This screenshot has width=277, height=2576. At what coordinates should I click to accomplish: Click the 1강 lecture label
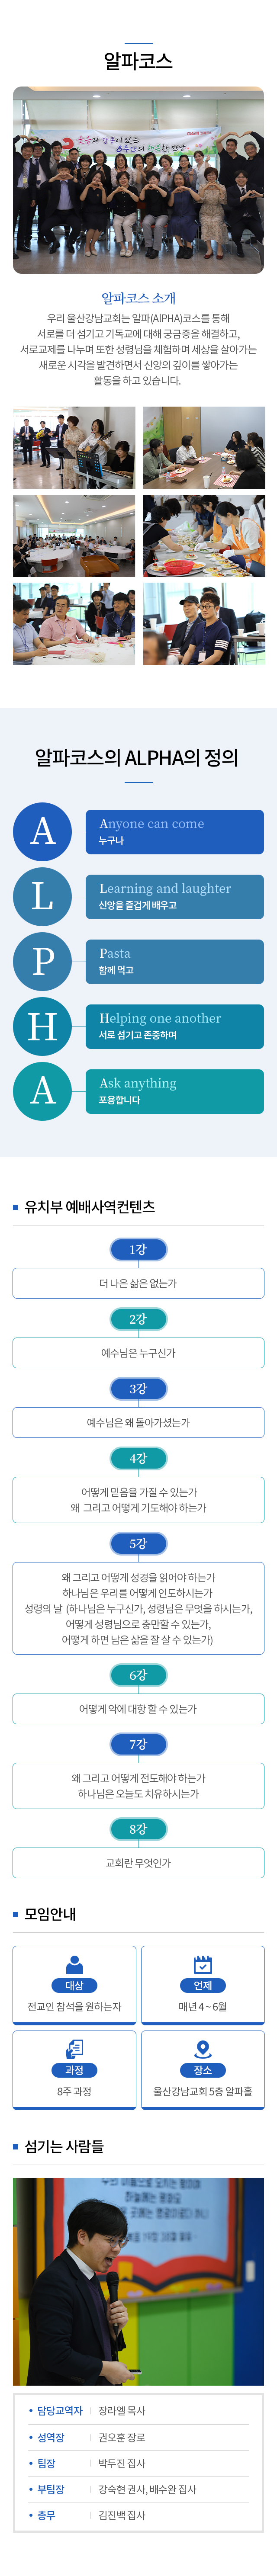138,1249
